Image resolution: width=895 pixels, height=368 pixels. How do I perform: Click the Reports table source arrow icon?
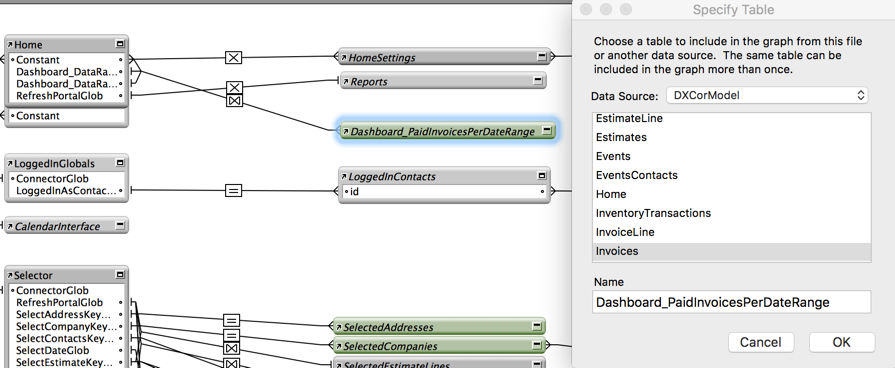(x=346, y=82)
